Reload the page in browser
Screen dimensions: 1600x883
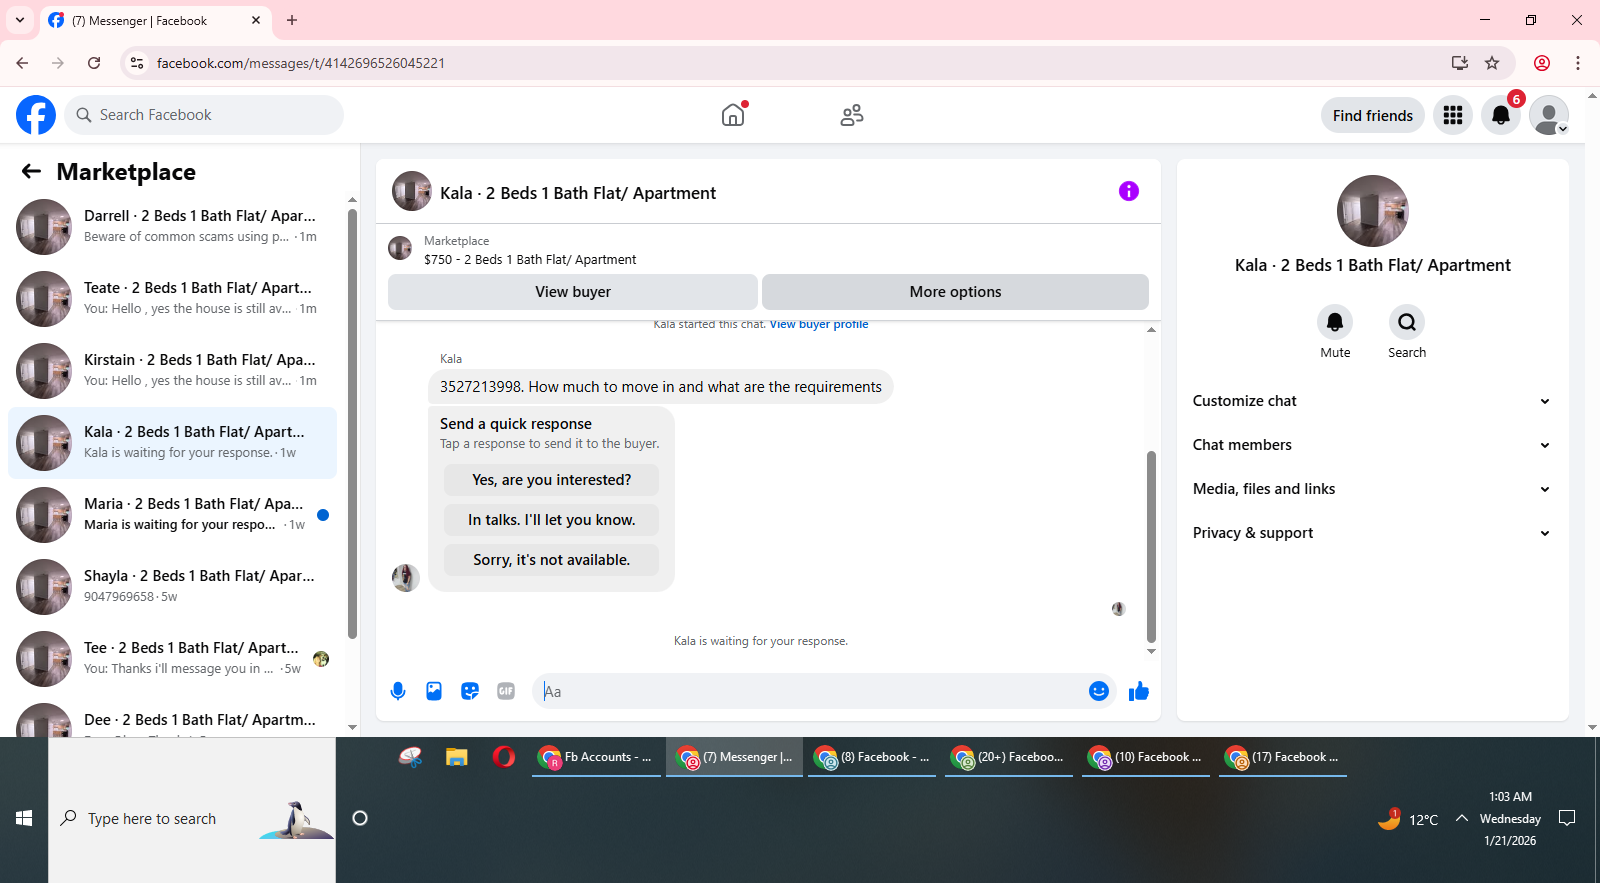tap(94, 63)
